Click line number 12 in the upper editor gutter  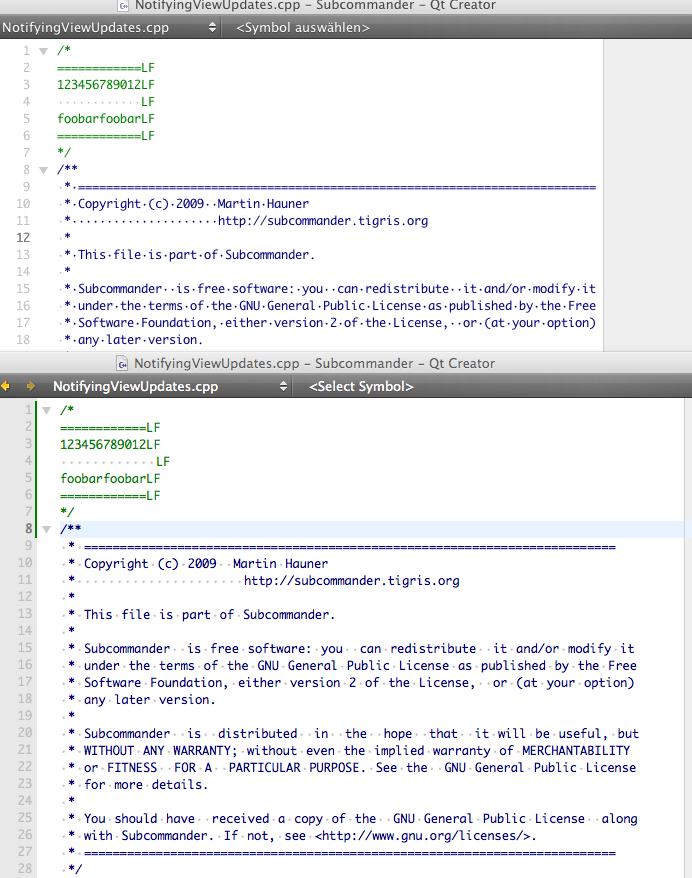pyautogui.click(x=22, y=238)
